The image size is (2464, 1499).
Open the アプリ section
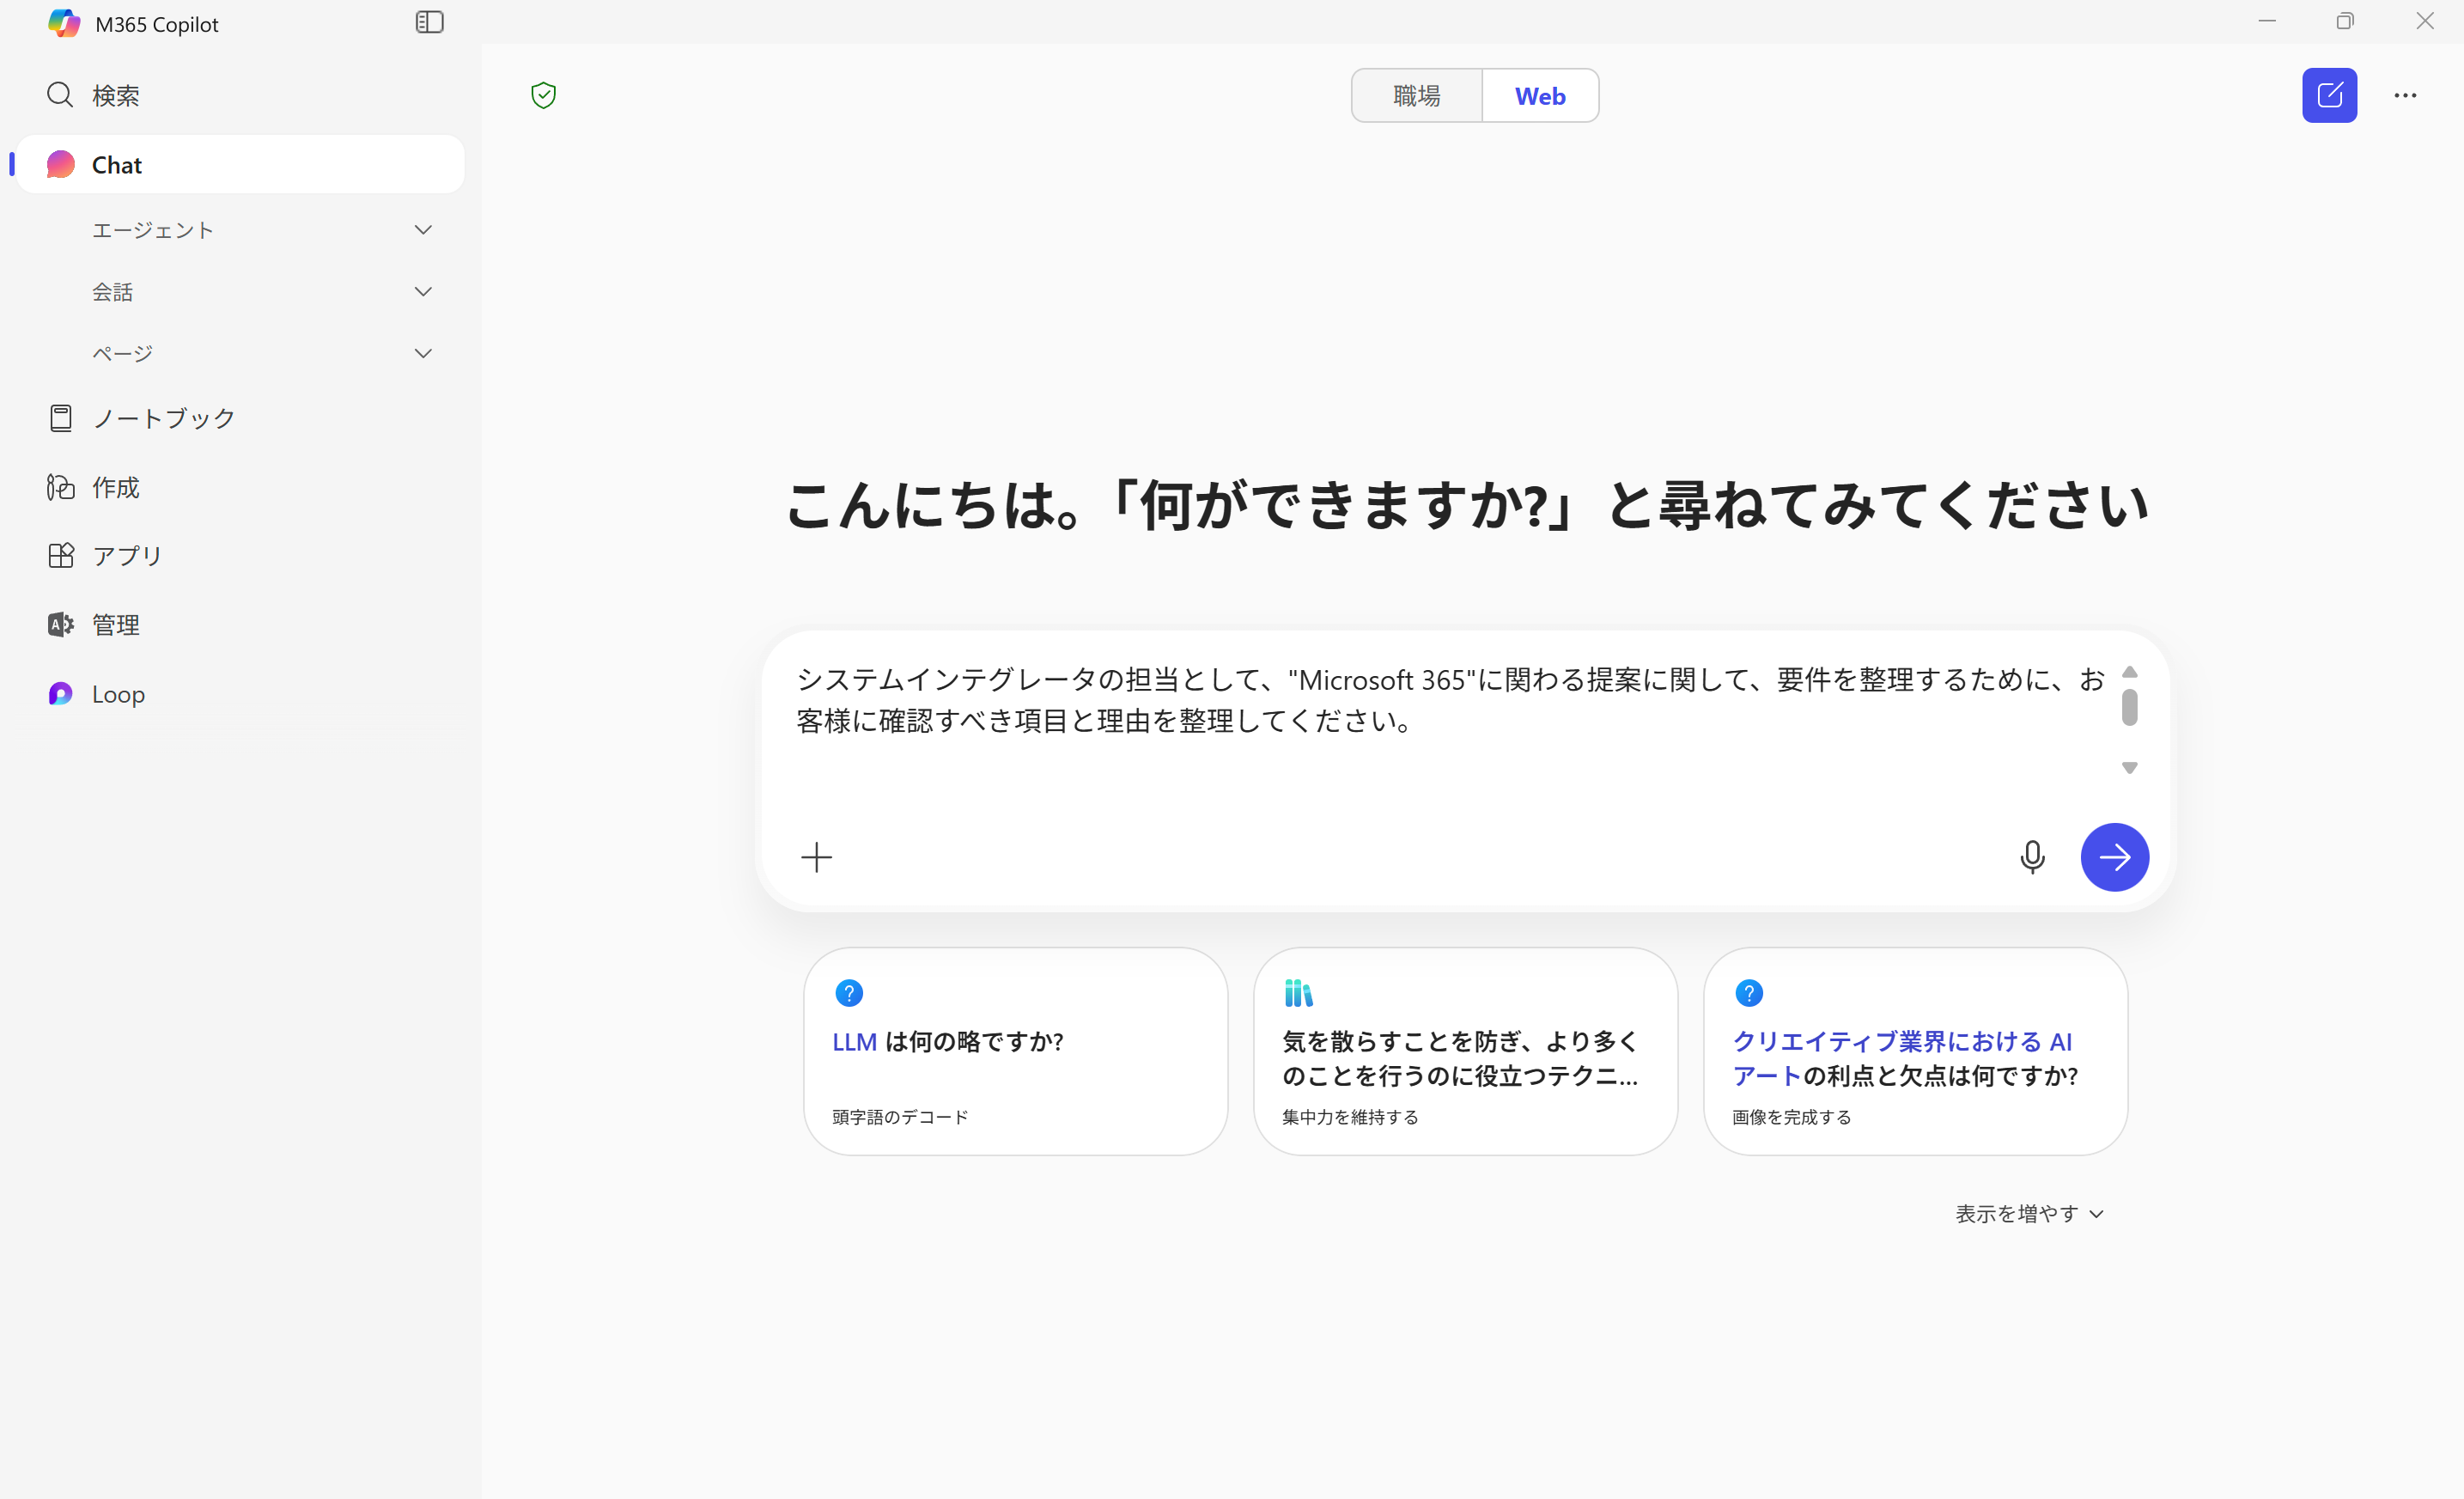click(126, 555)
